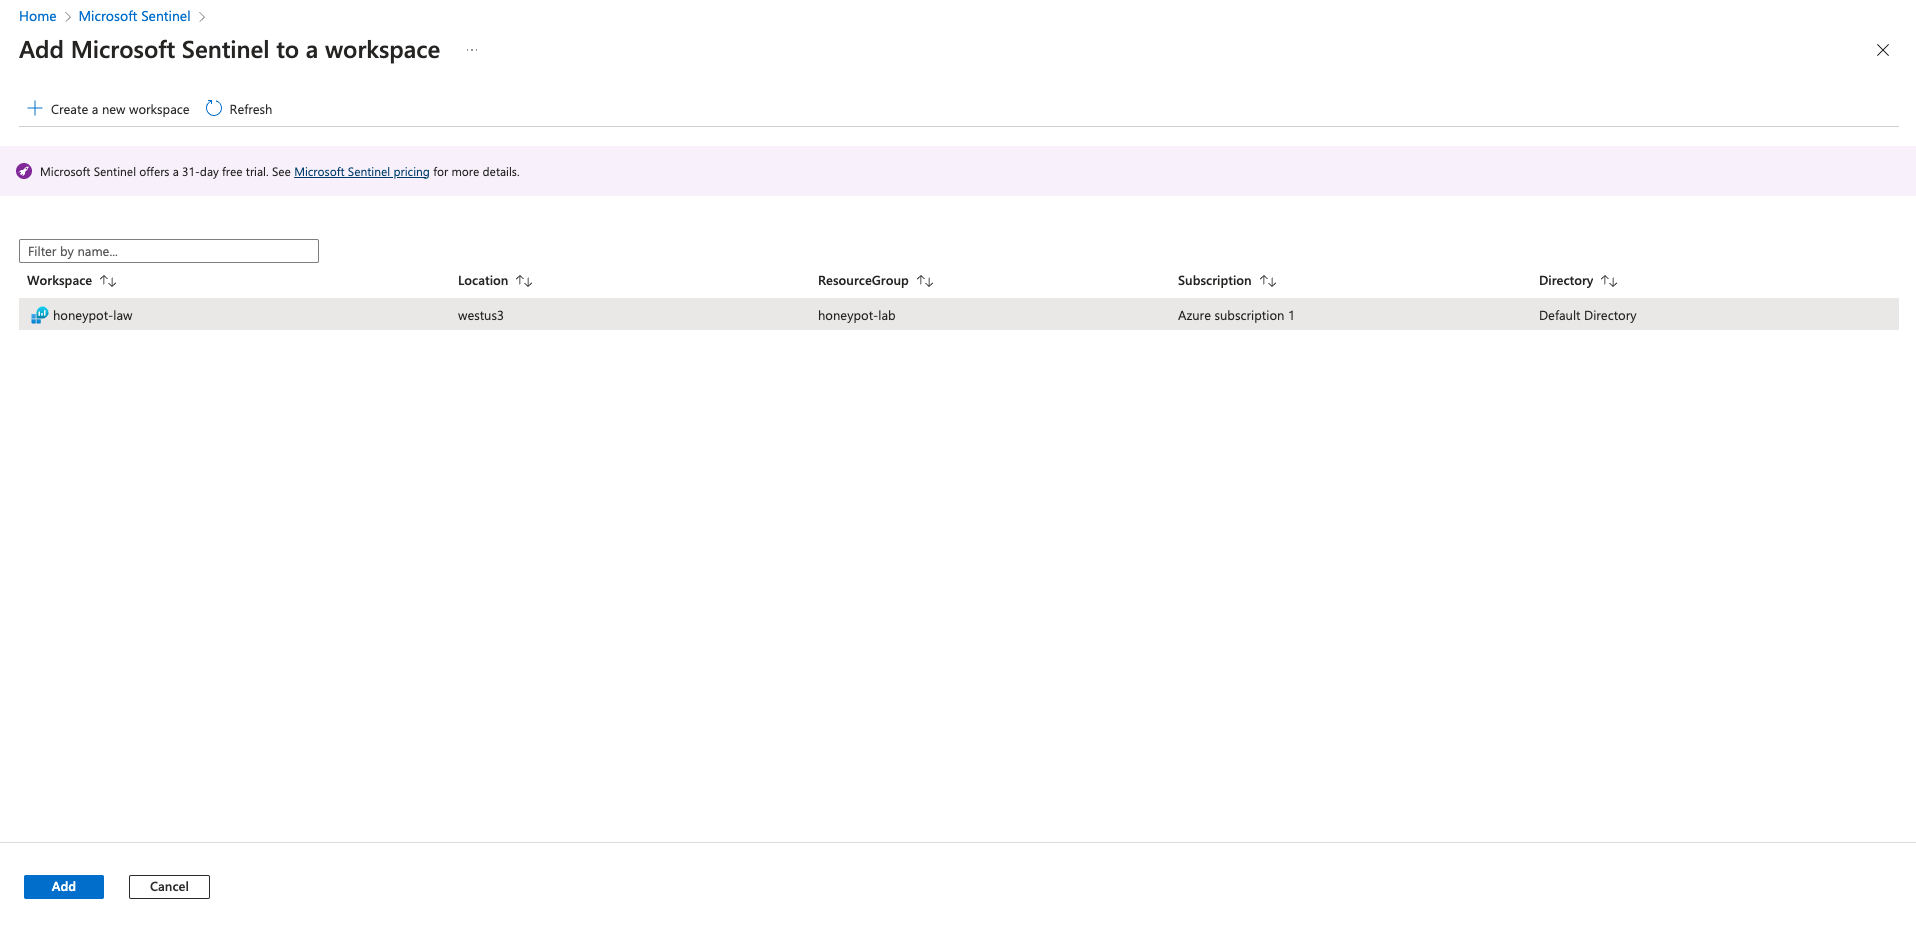Sort by Subscription column arrows
This screenshot has height=929, width=1916.
tap(1268, 281)
